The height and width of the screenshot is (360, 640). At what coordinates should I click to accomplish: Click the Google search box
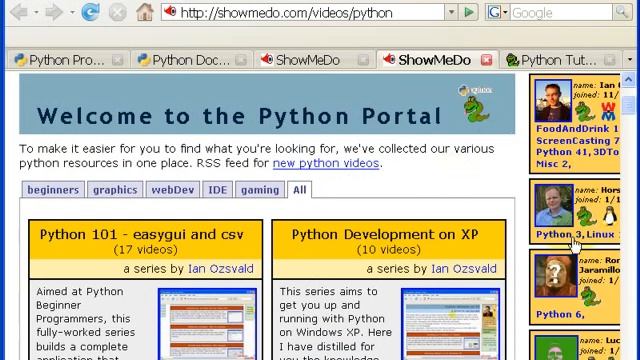[x=561, y=13]
